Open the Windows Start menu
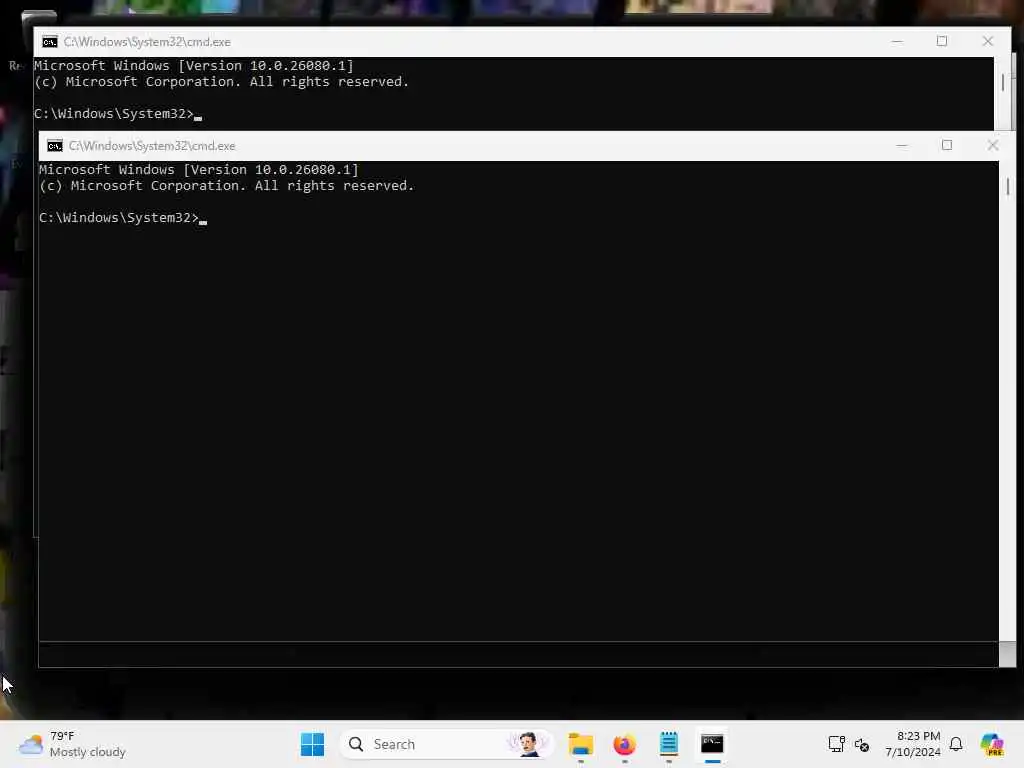This screenshot has width=1024, height=768. (x=312, y=744)
